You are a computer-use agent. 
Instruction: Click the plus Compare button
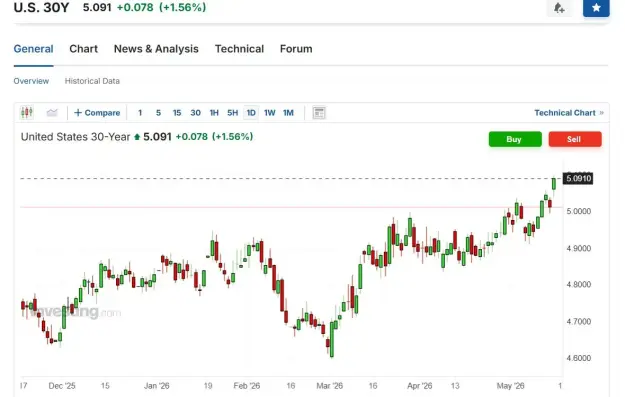click(97, 113)
